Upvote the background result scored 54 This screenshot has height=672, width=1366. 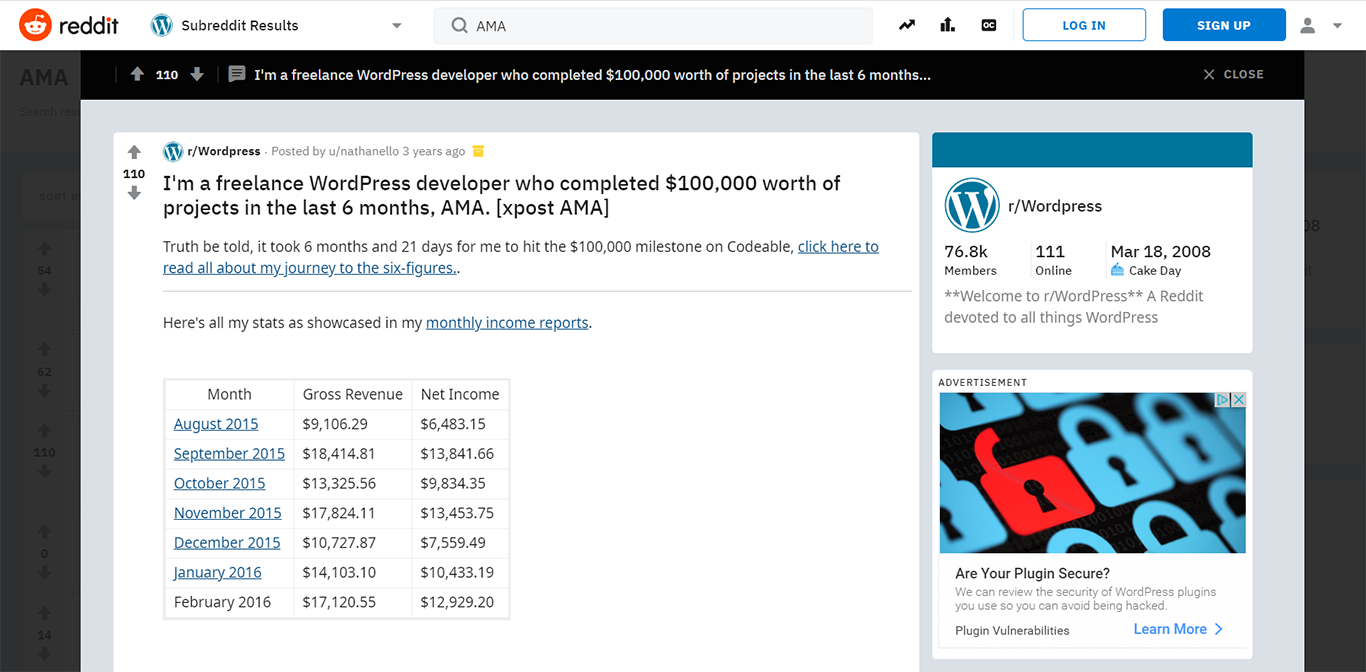[x=44, y=248]
